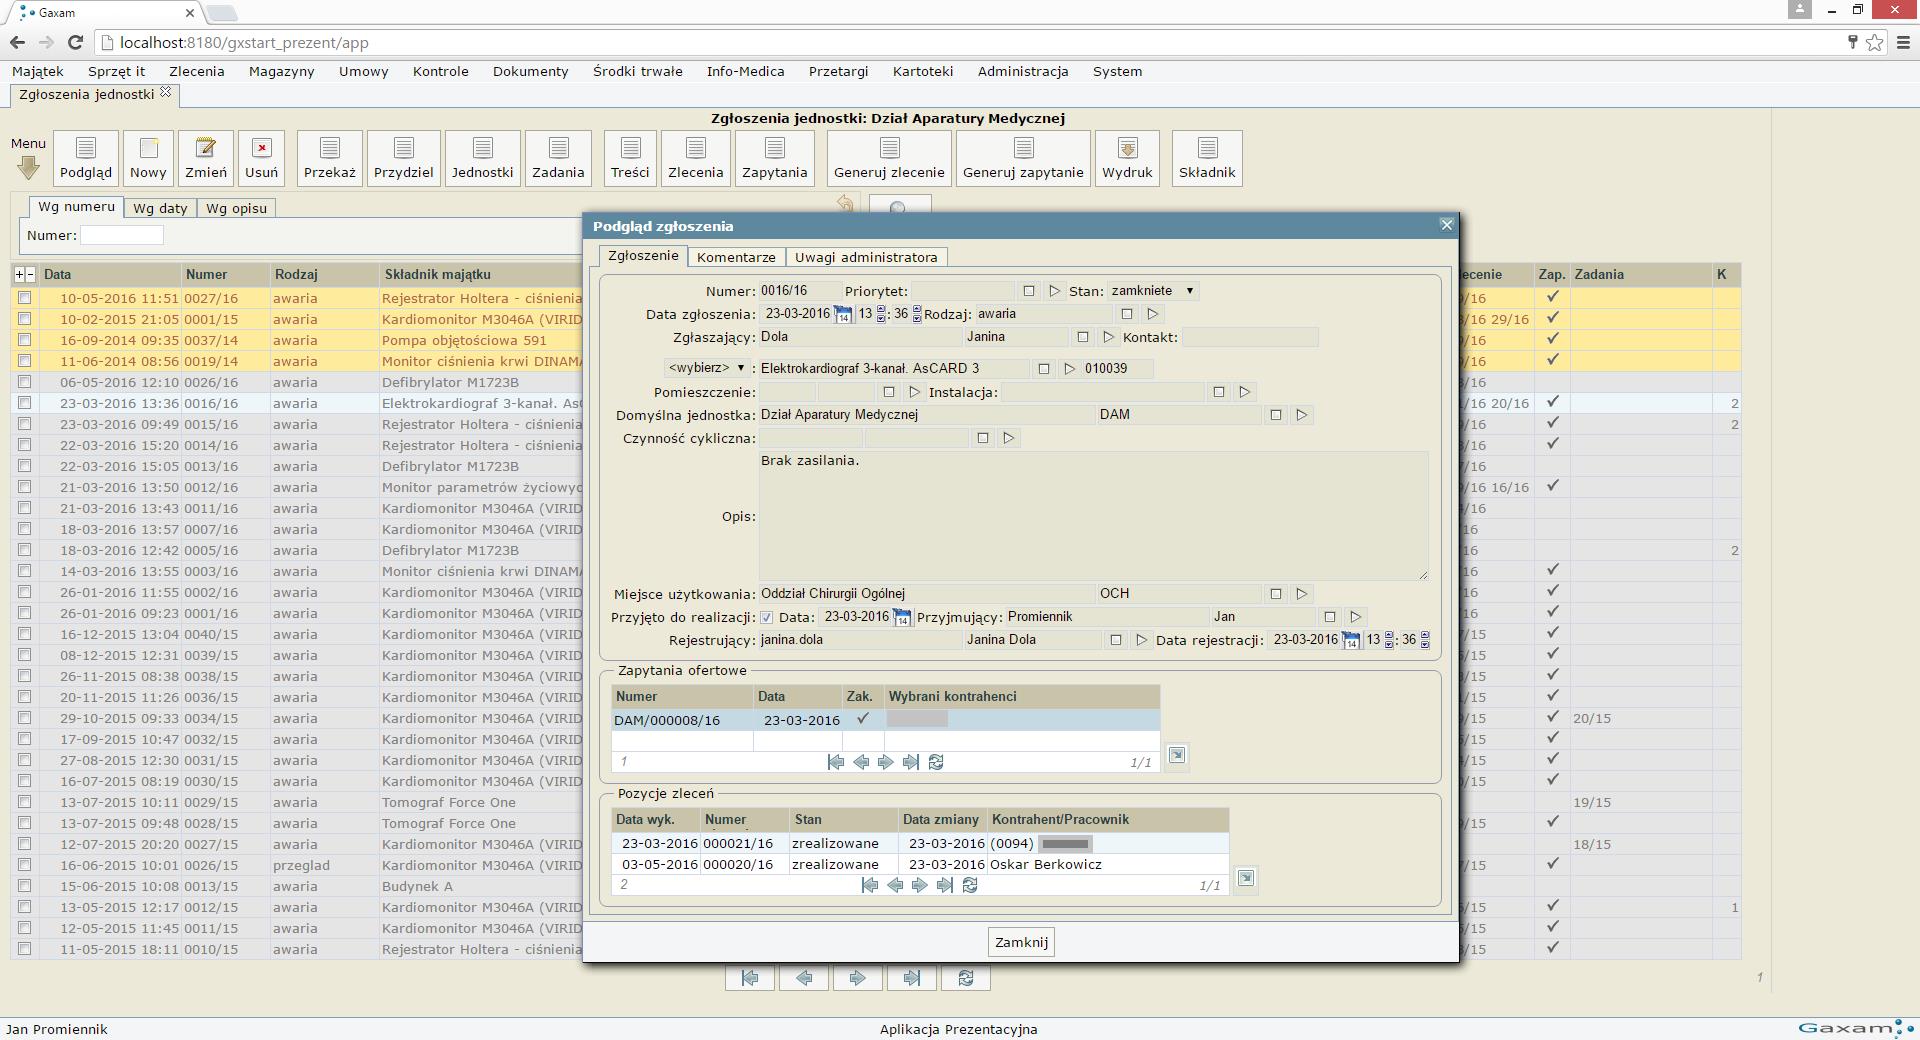
Task: Open calendar picker next to Data zgłoszenia
Action: coord(843,315)
